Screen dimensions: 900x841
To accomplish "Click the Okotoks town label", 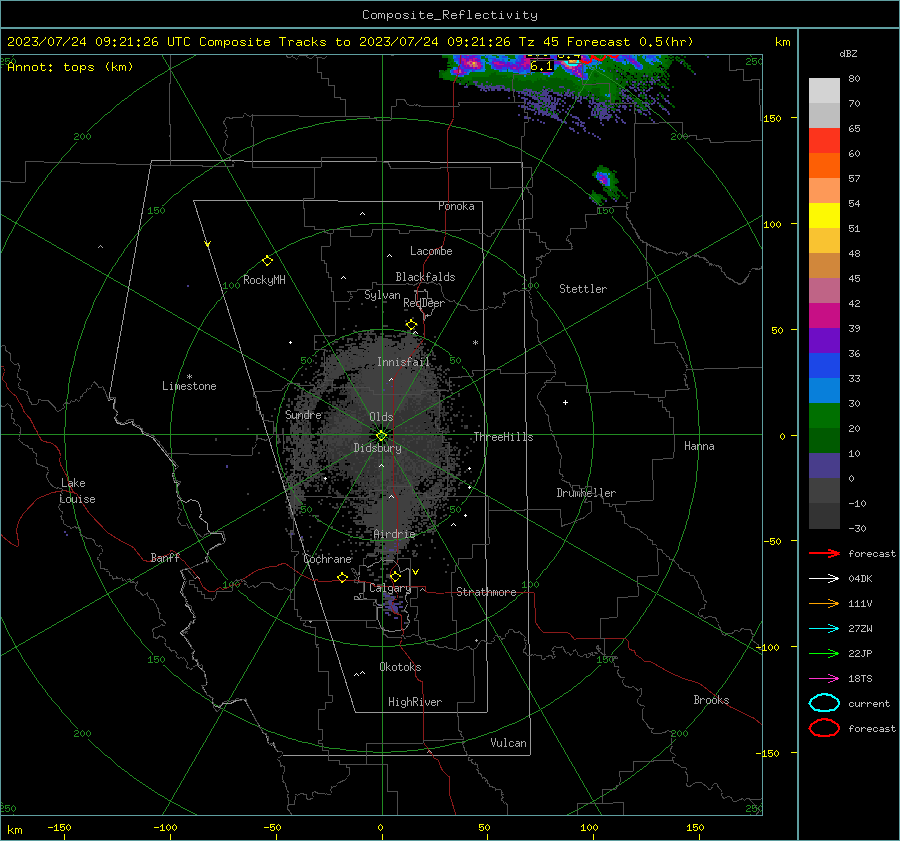I will click(x=400, y=667).
